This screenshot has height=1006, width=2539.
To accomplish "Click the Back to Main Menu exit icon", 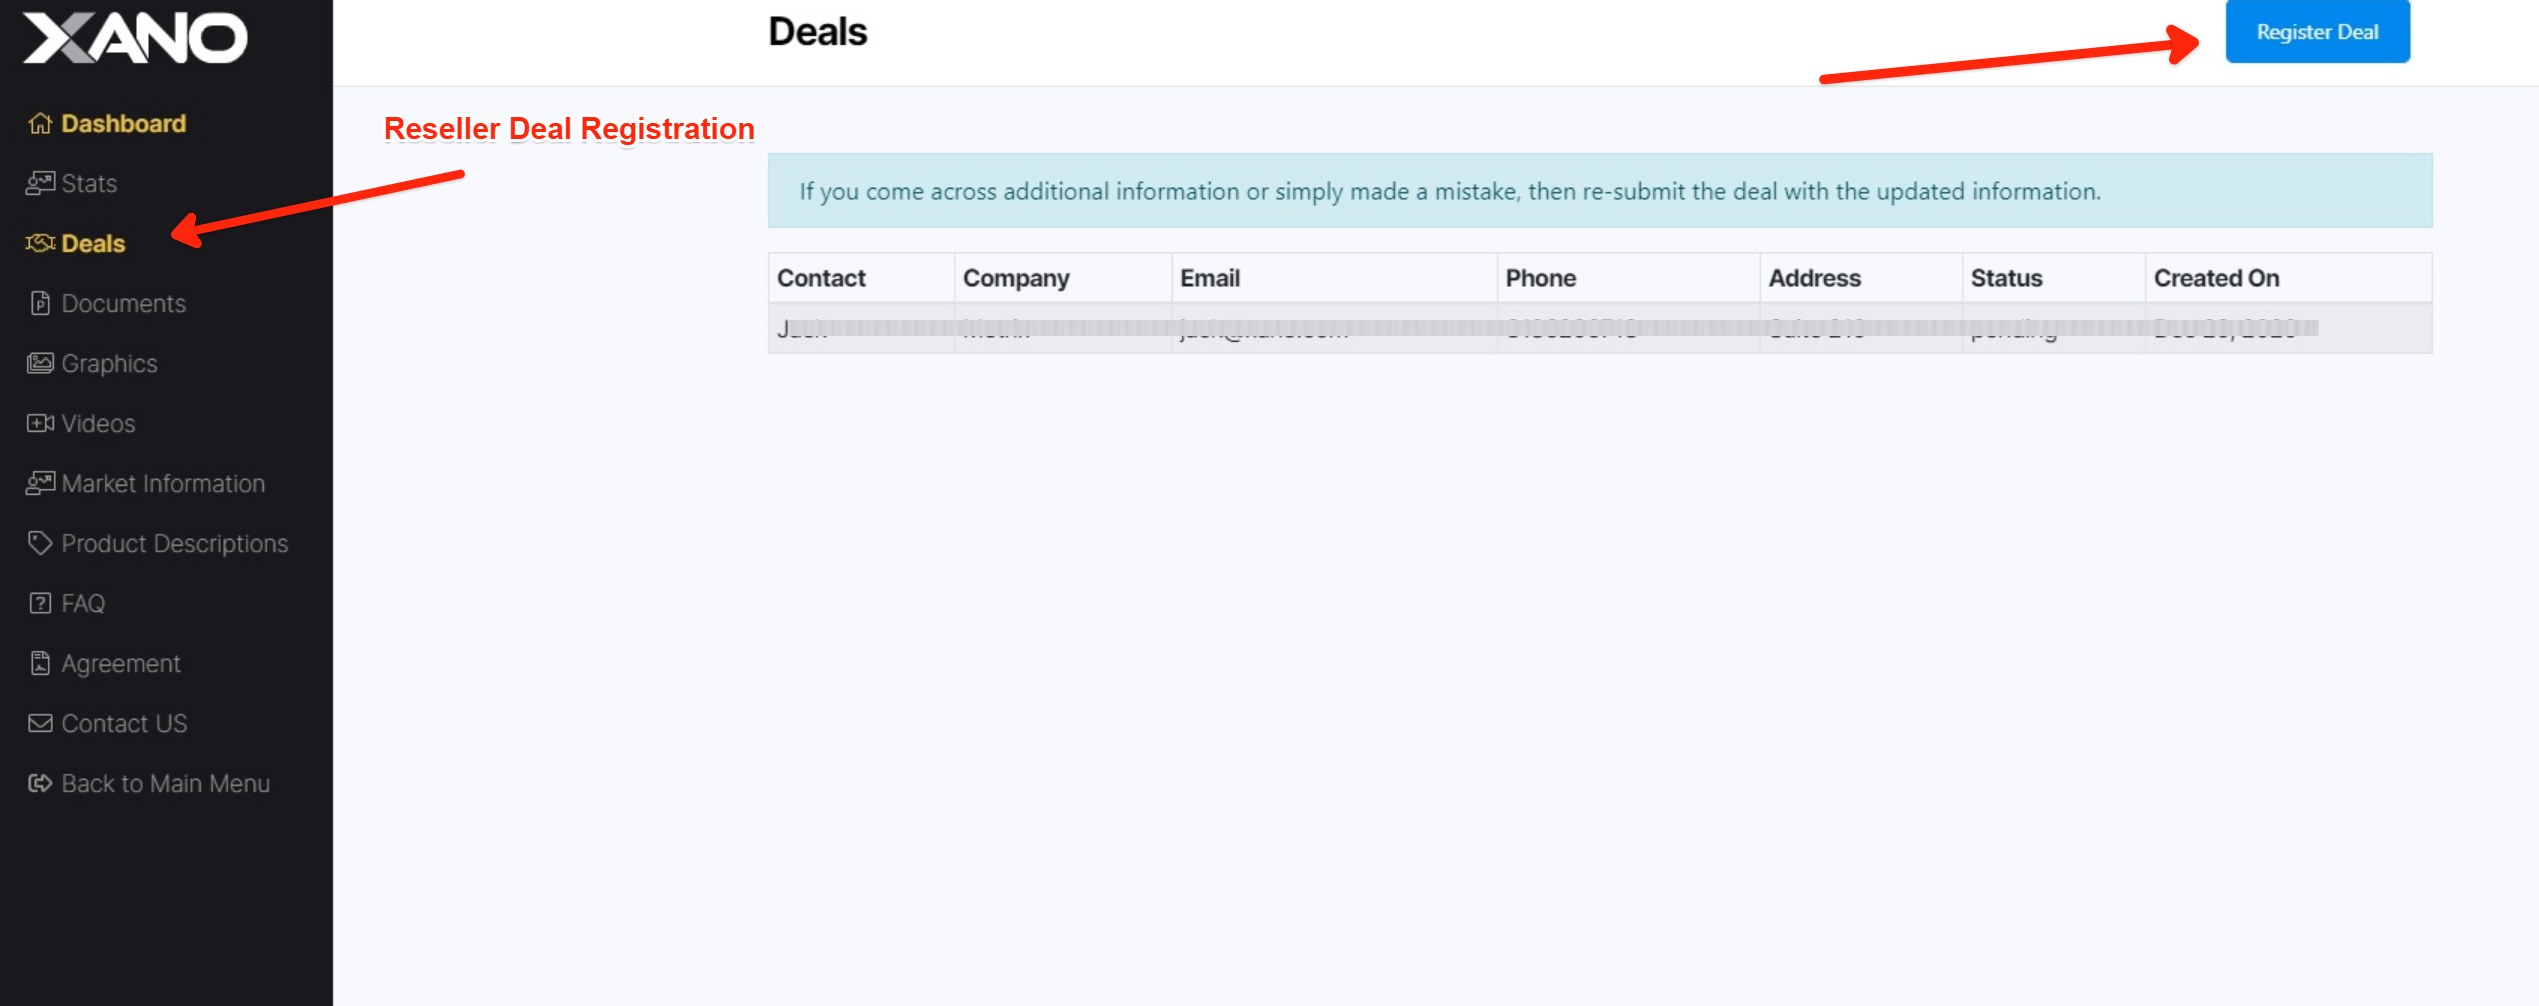I will click(x=40, y=783).
